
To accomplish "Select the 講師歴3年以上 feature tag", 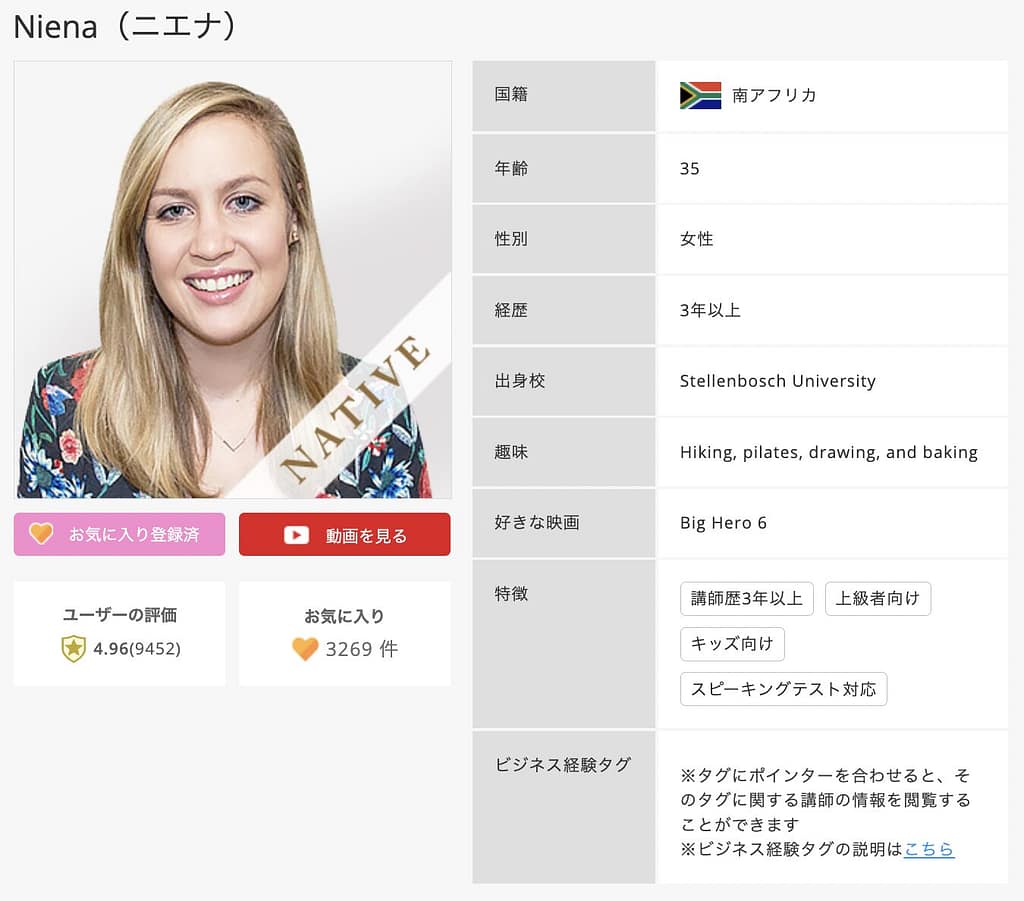I will (747, 598).
